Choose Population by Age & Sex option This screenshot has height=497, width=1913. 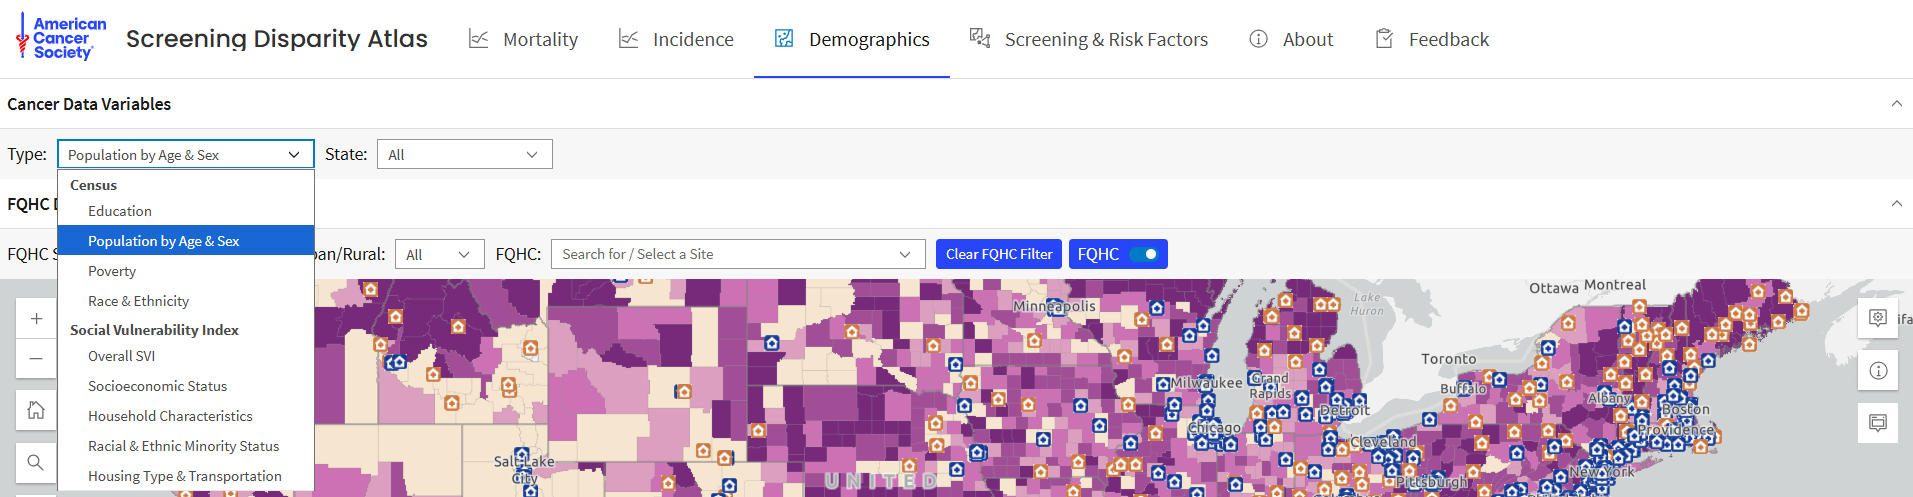(x=186, y=241)
